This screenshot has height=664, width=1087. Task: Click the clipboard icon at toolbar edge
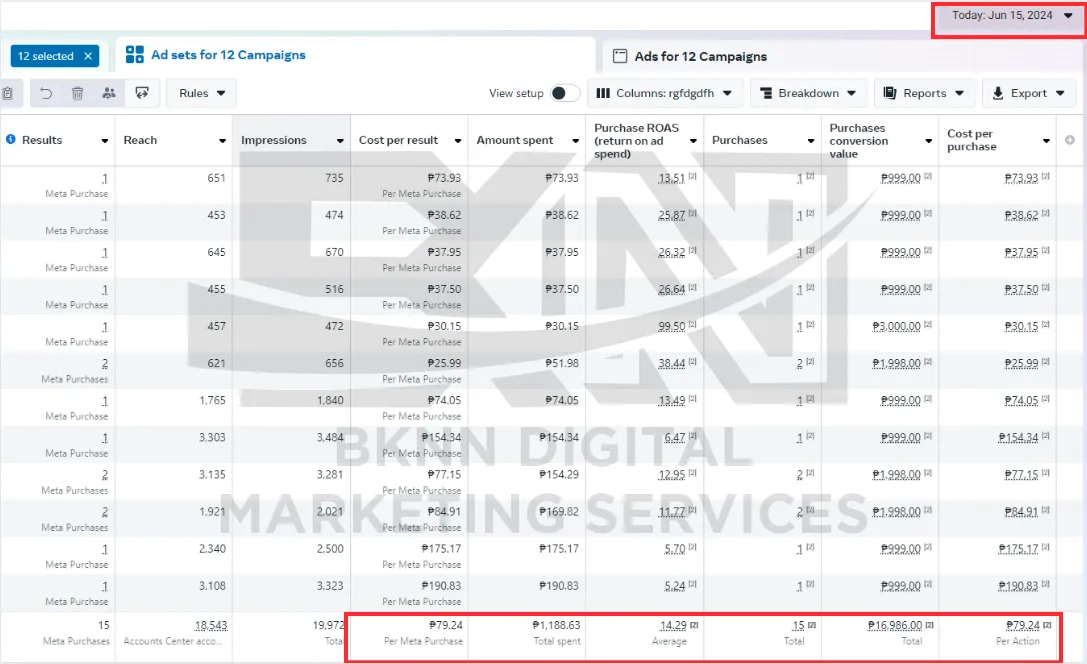coord(7,93)
